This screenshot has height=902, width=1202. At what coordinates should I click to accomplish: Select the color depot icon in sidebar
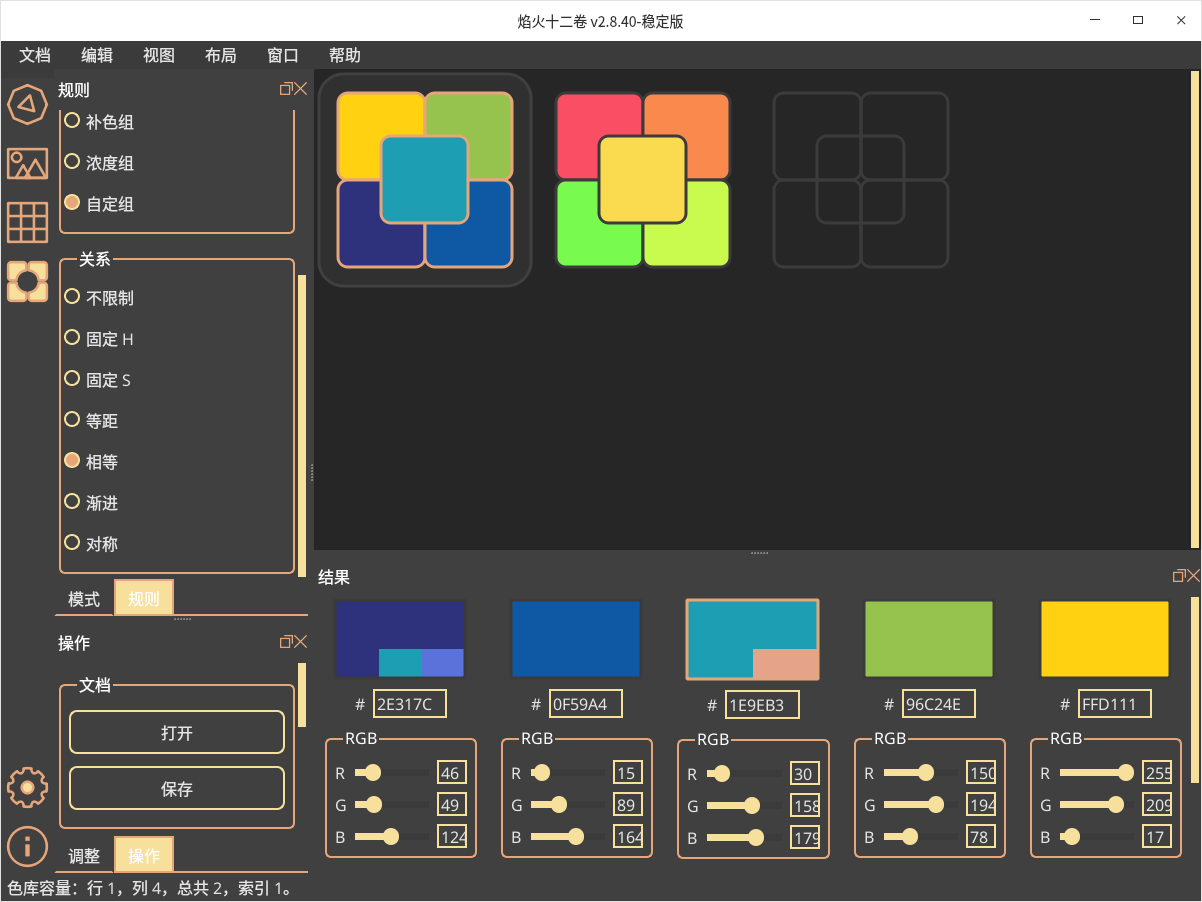(27, 282)
